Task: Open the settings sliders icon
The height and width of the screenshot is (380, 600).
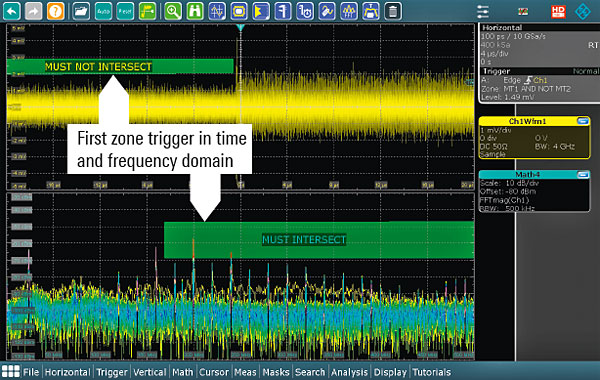Action: [x=483, y=11]
